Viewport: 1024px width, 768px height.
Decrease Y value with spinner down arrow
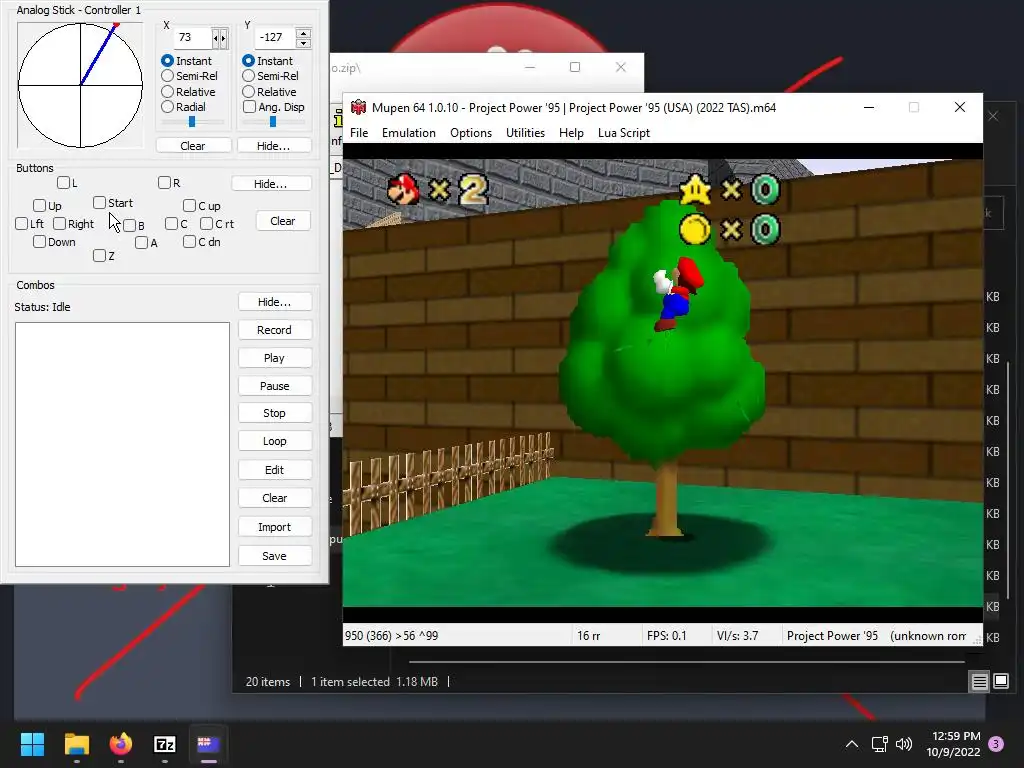(303, 43)
